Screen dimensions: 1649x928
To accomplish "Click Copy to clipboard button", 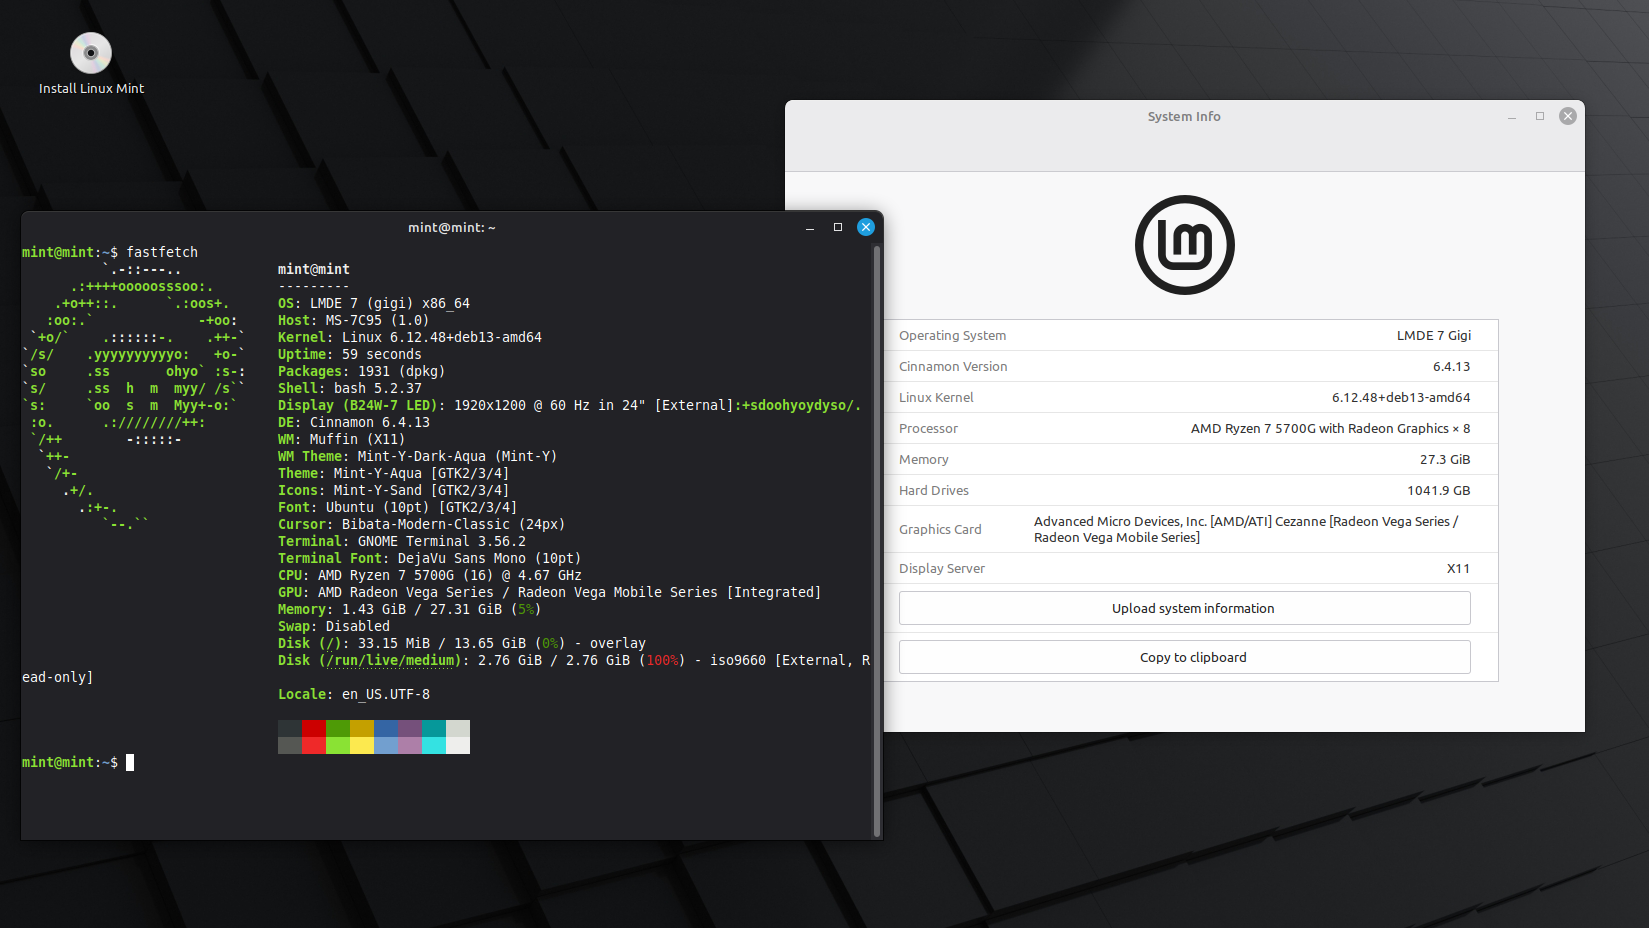I will pos(1184,657).
